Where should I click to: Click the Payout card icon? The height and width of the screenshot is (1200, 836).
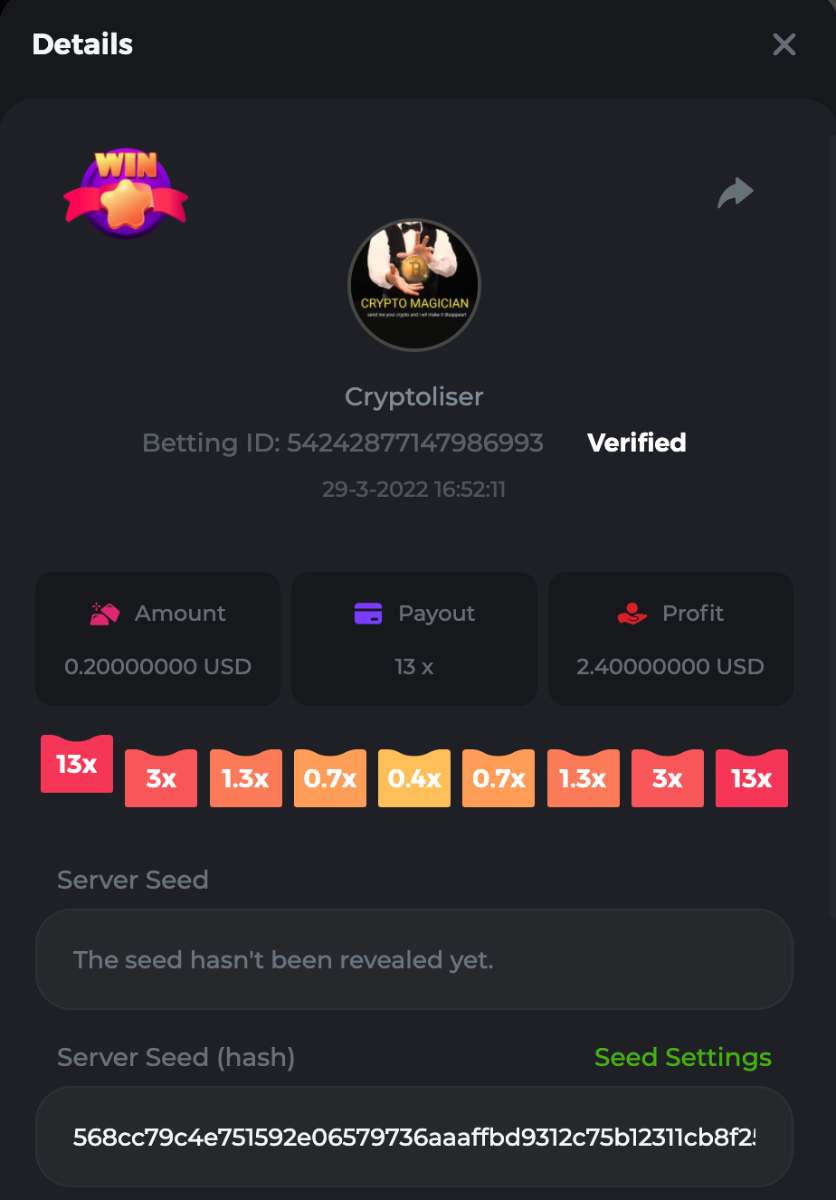(368, 614)
